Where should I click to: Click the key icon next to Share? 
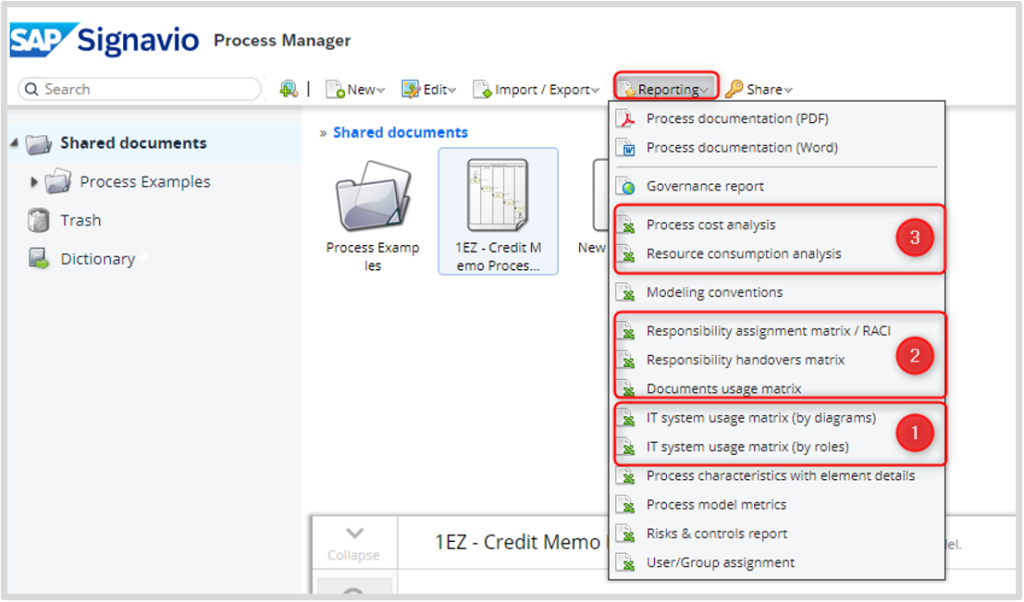[734, 89]
